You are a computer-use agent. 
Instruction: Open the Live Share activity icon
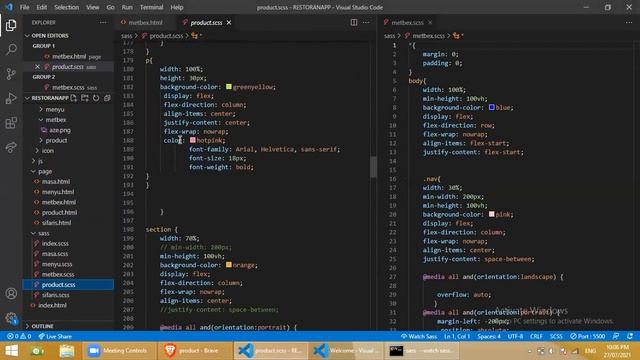[11, 147]
